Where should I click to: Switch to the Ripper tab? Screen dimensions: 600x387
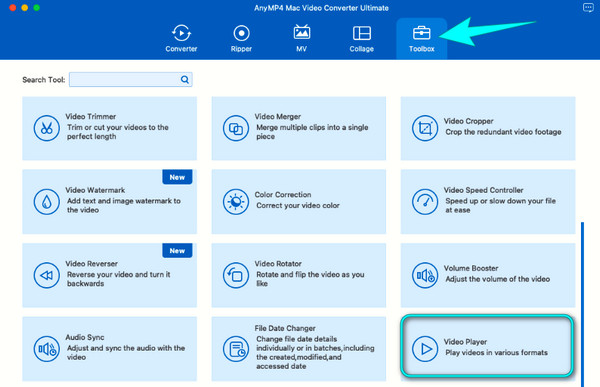pyautogui.click(x=241, y=38)
